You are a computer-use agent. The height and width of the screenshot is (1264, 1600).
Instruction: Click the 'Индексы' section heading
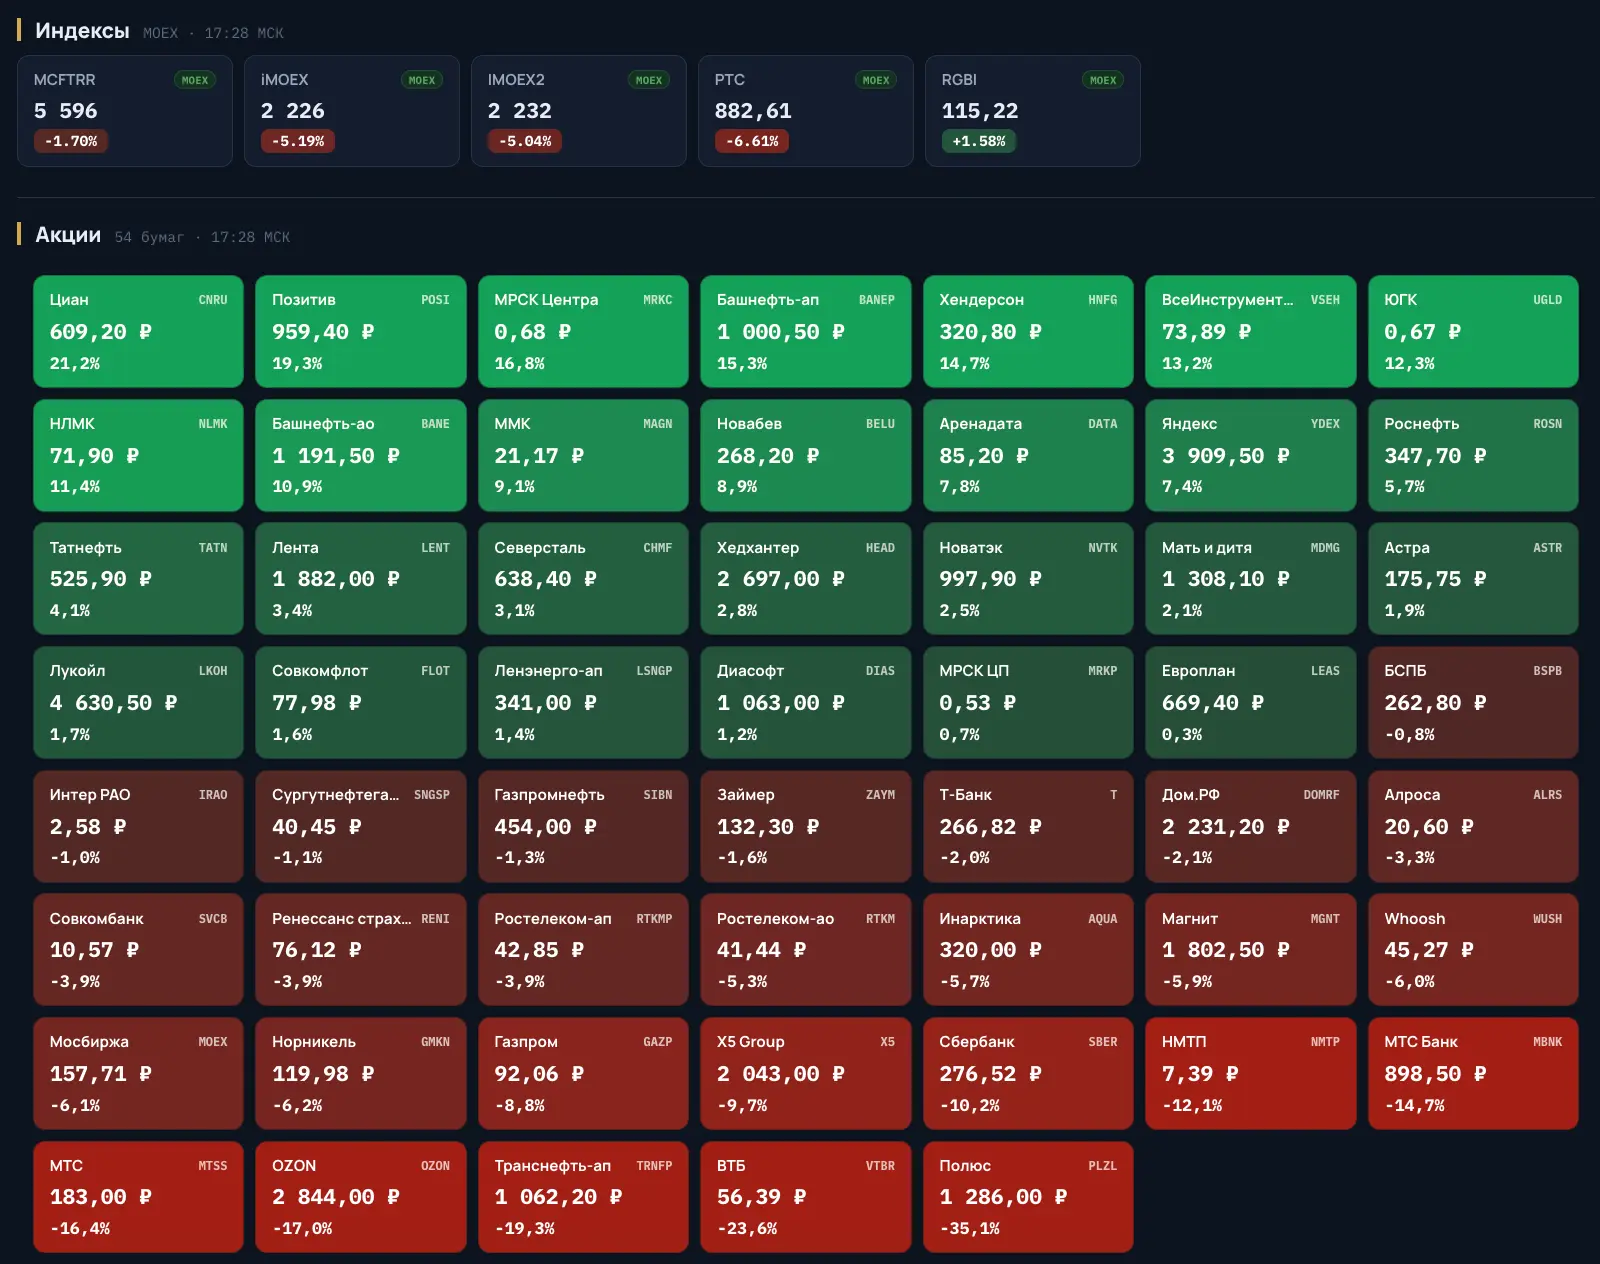click(82, 31)
